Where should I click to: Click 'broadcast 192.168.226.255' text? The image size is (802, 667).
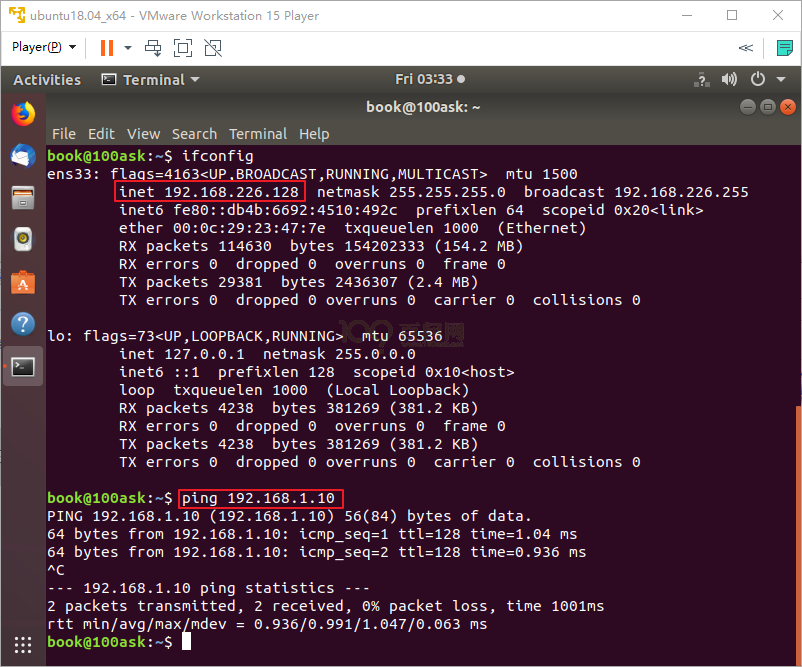[x=636, y=192]
